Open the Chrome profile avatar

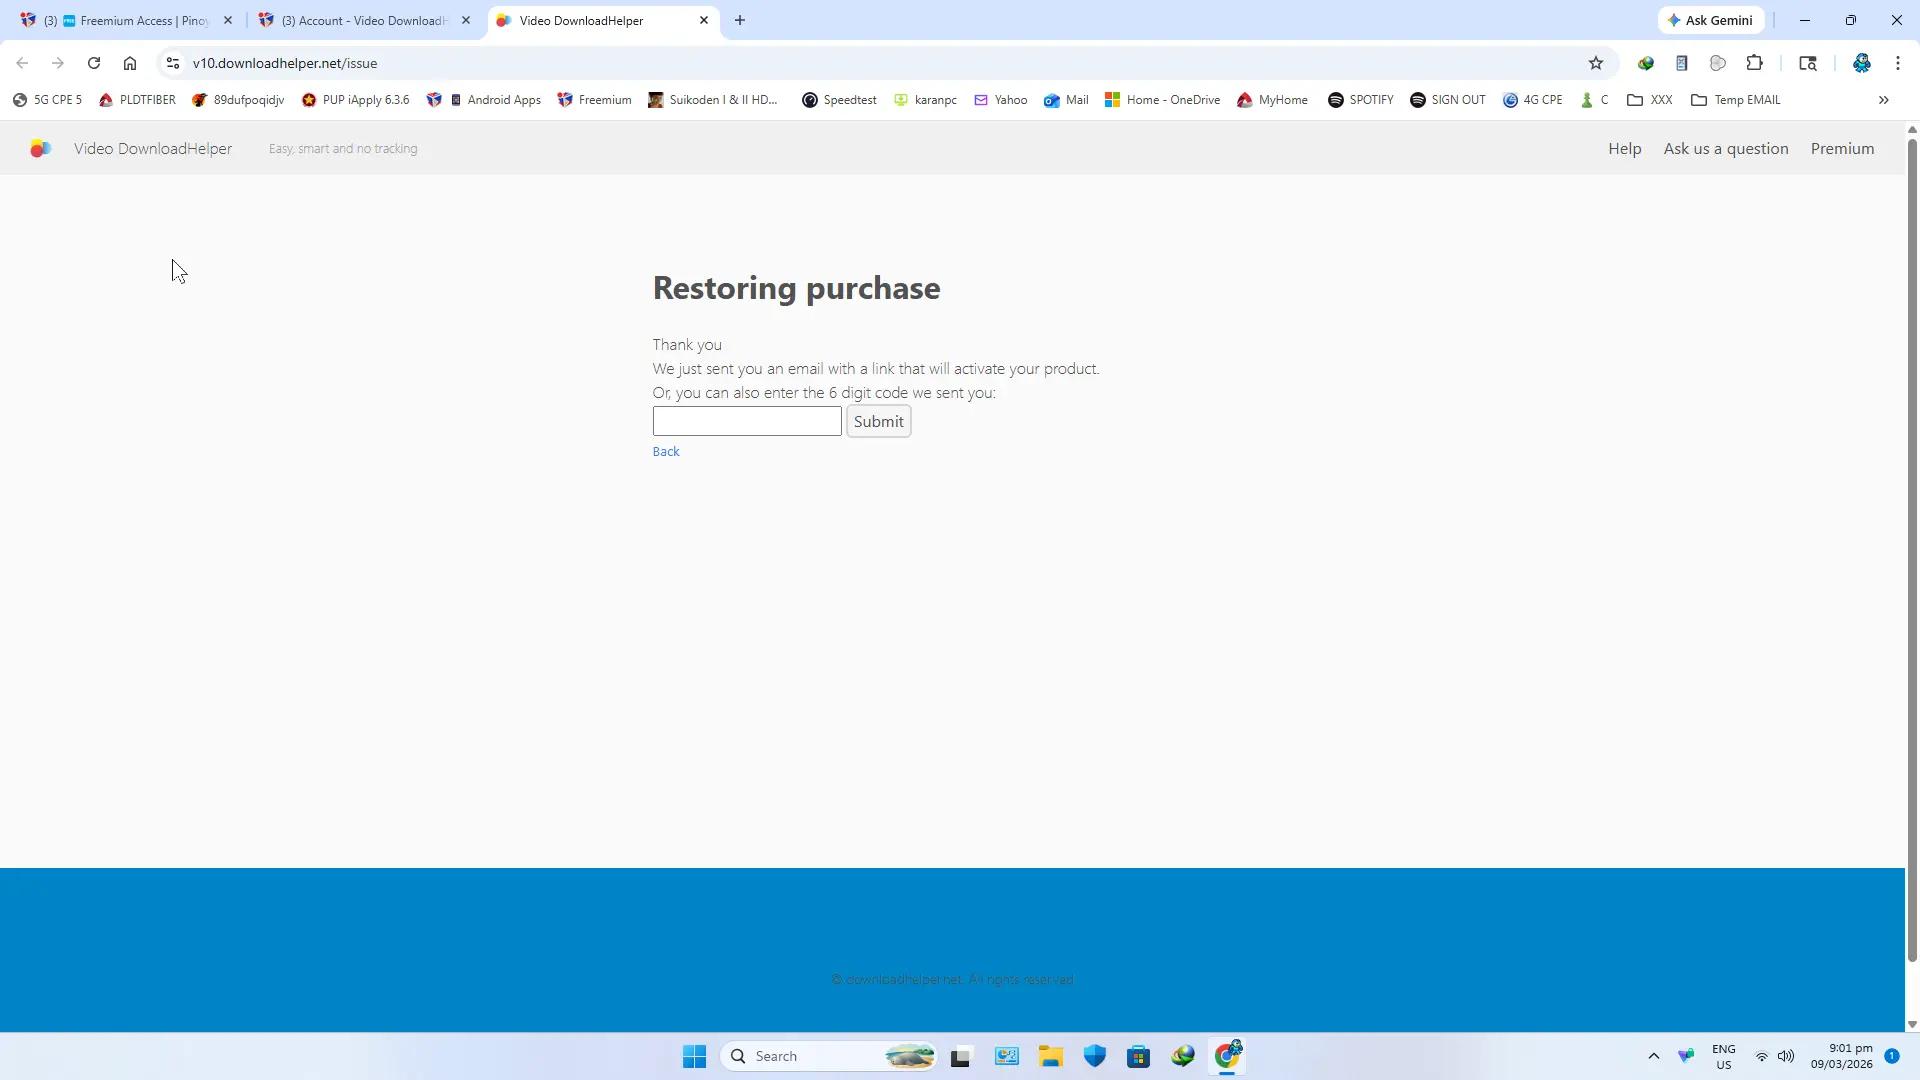click(x=1861, y=63)
